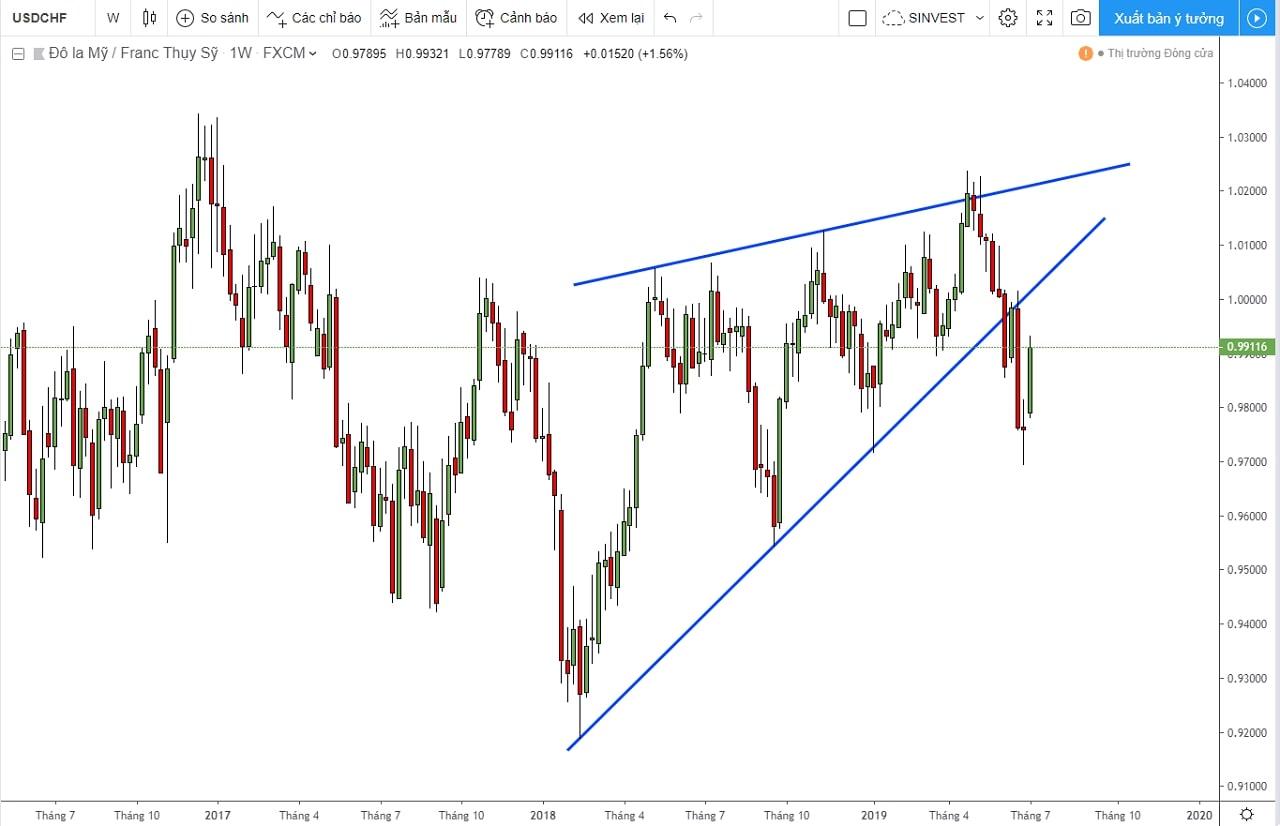Open Các chỉ báo indicators dialog
The image size is (1280, 826).
(314, 18)
